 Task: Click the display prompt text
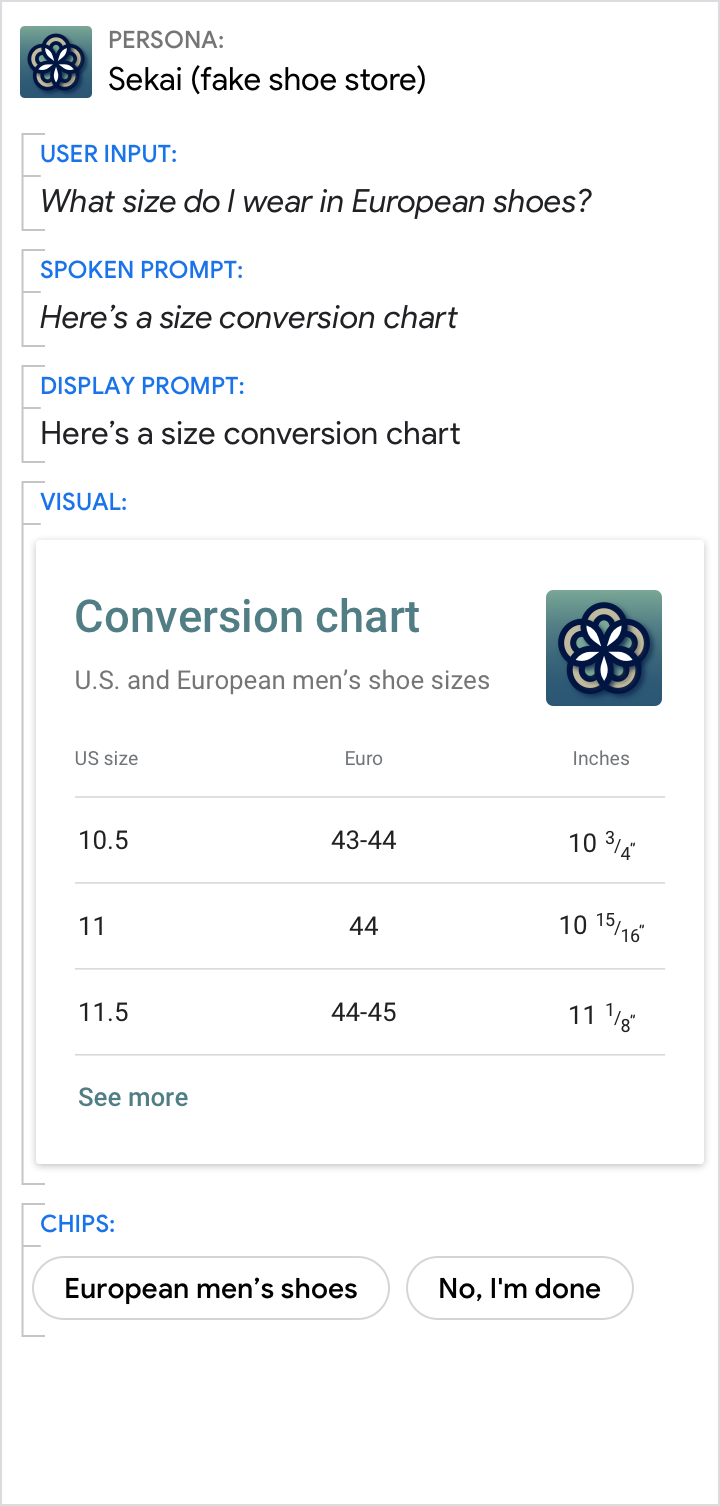click(250, 434)
